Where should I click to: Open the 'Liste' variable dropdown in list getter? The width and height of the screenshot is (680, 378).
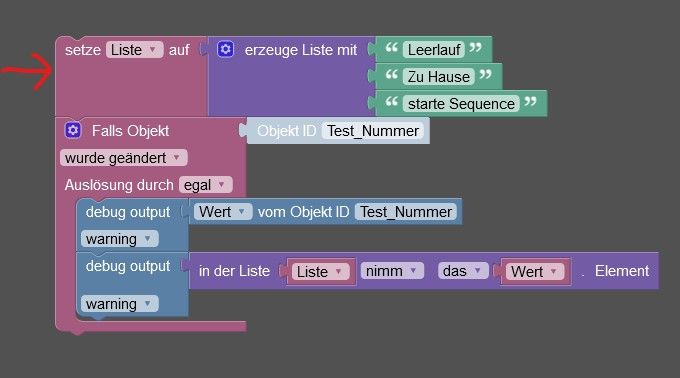click(x=320, y=272)
